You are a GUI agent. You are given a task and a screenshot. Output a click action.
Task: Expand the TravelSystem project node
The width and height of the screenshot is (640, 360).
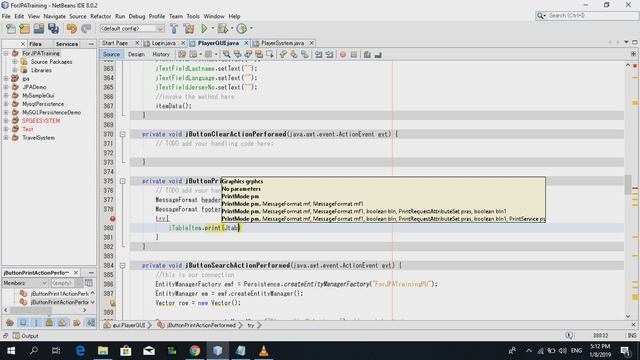point(6,138)
